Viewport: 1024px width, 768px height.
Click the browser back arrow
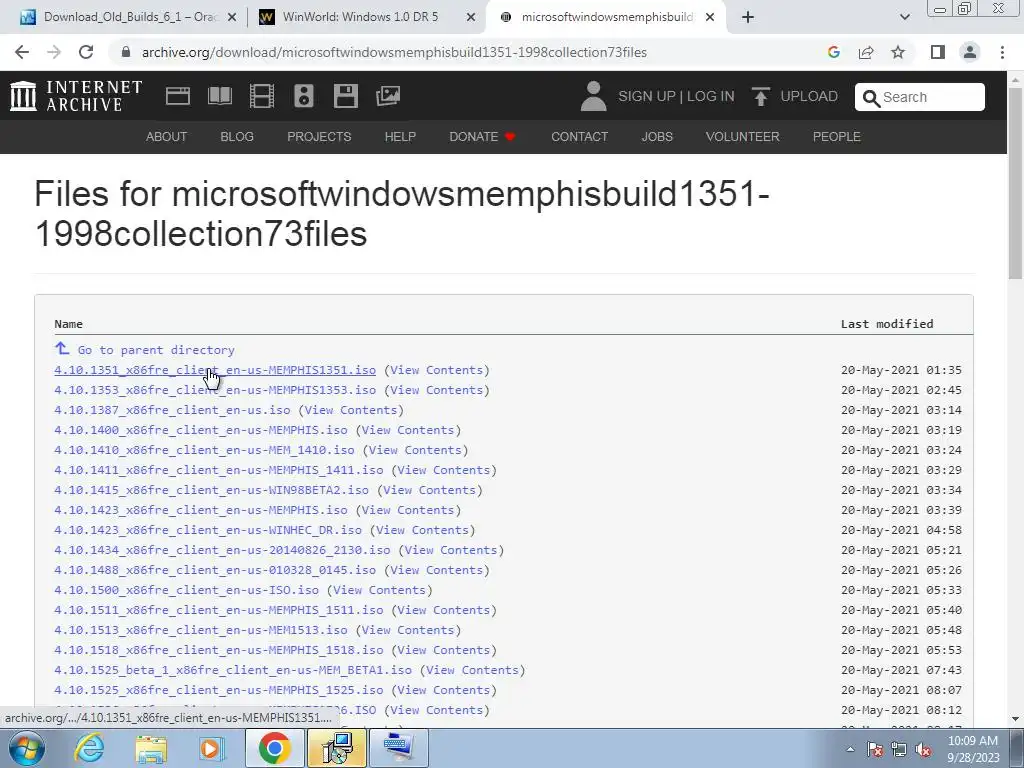(22, 52)
